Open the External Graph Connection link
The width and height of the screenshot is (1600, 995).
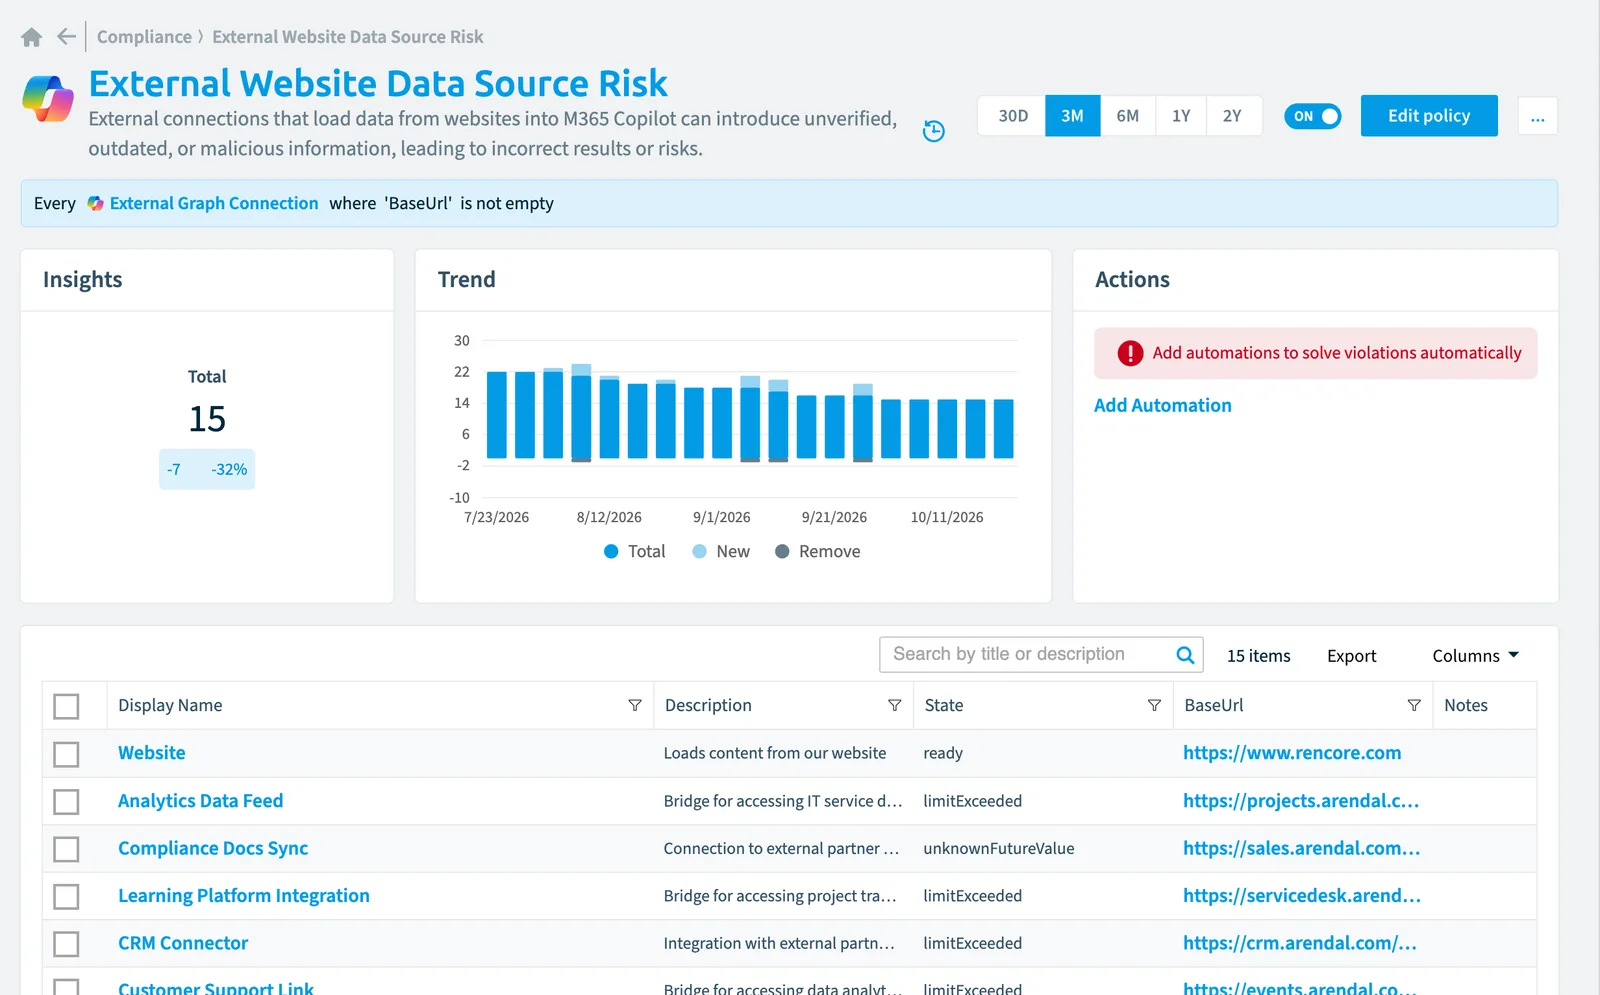pos(214,203)
